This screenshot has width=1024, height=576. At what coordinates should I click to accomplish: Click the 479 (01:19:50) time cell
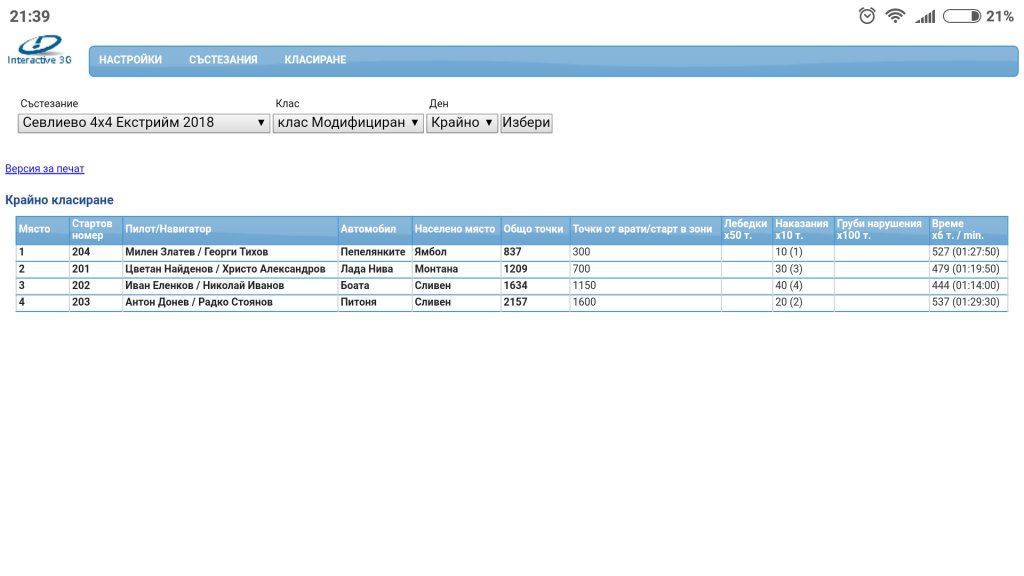(968, 269)
